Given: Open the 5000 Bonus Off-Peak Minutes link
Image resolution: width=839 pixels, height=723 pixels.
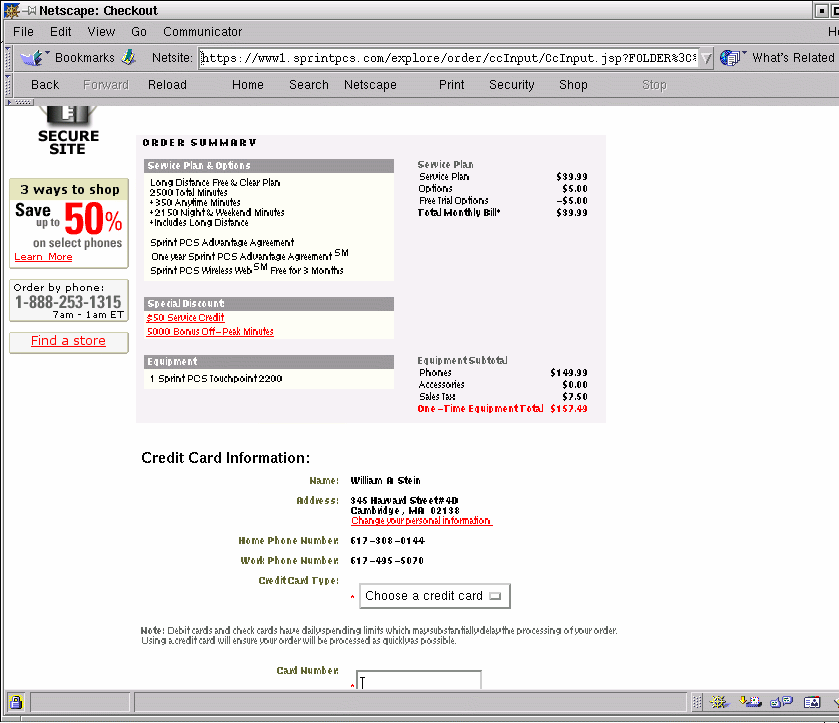Looking at the screenshot, I should pyautogui.click(x=210, y=332).
